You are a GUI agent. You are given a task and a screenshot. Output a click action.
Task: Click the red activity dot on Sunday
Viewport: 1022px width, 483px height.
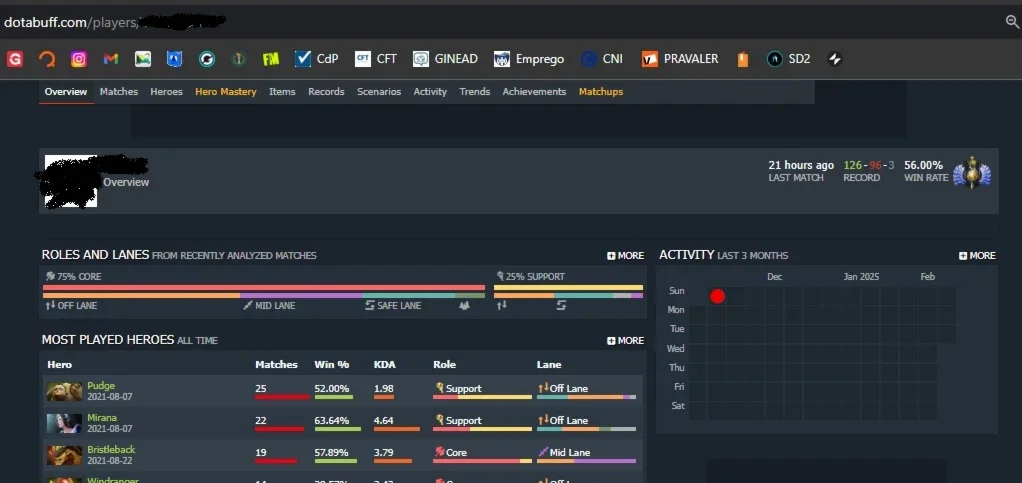tap(718, 297)
